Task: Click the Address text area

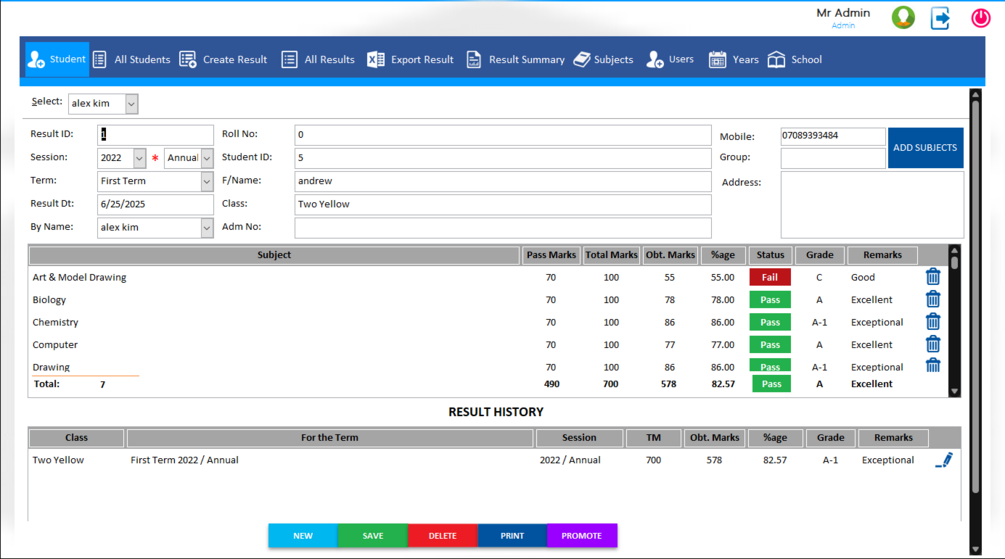Action: pyautogui.click(x=872, y=205)
